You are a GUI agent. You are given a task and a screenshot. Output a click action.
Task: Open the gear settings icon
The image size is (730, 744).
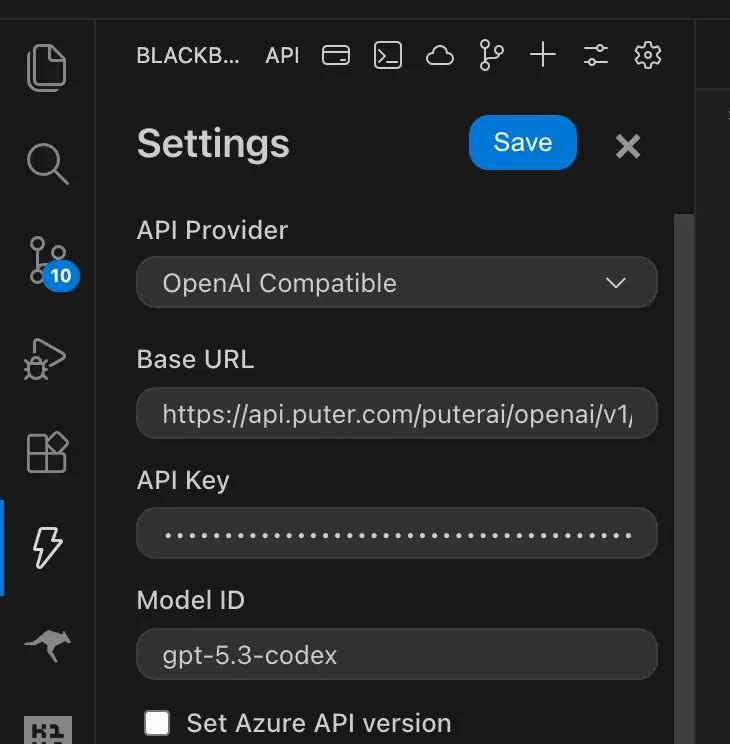(x=648, y=55)
